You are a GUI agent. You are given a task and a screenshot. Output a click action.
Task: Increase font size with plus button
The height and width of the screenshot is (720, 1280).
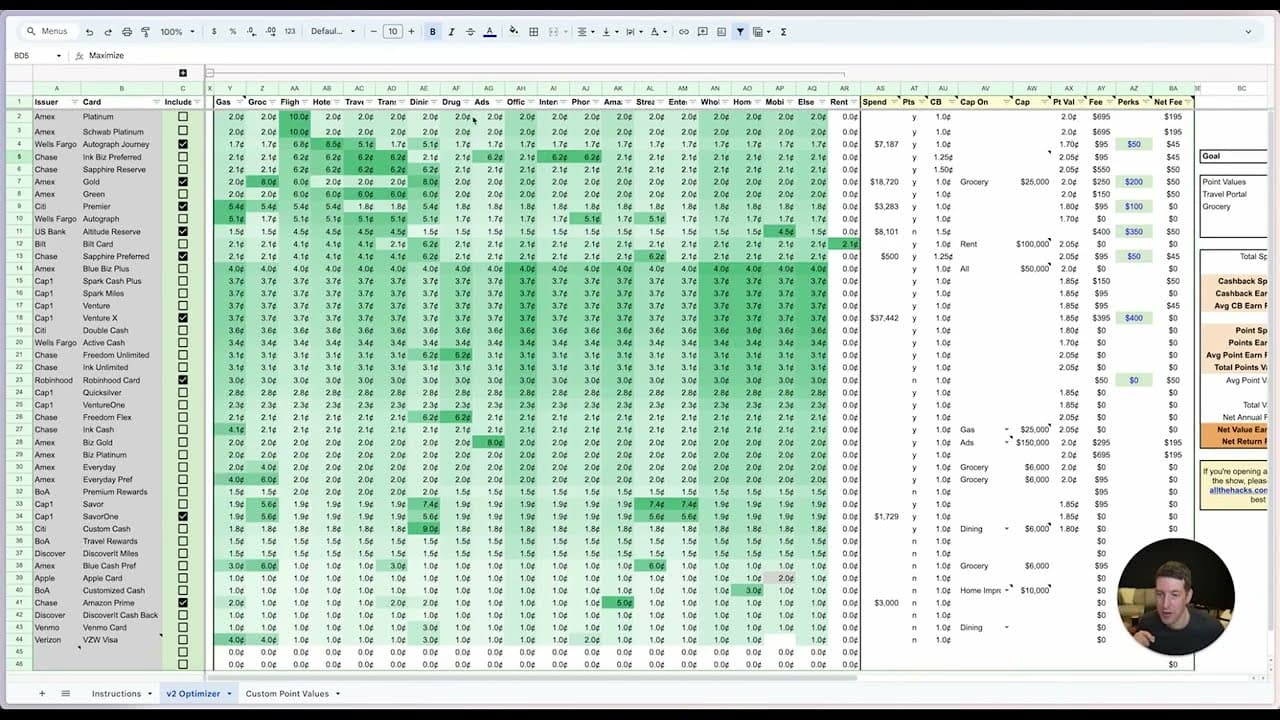411,32
